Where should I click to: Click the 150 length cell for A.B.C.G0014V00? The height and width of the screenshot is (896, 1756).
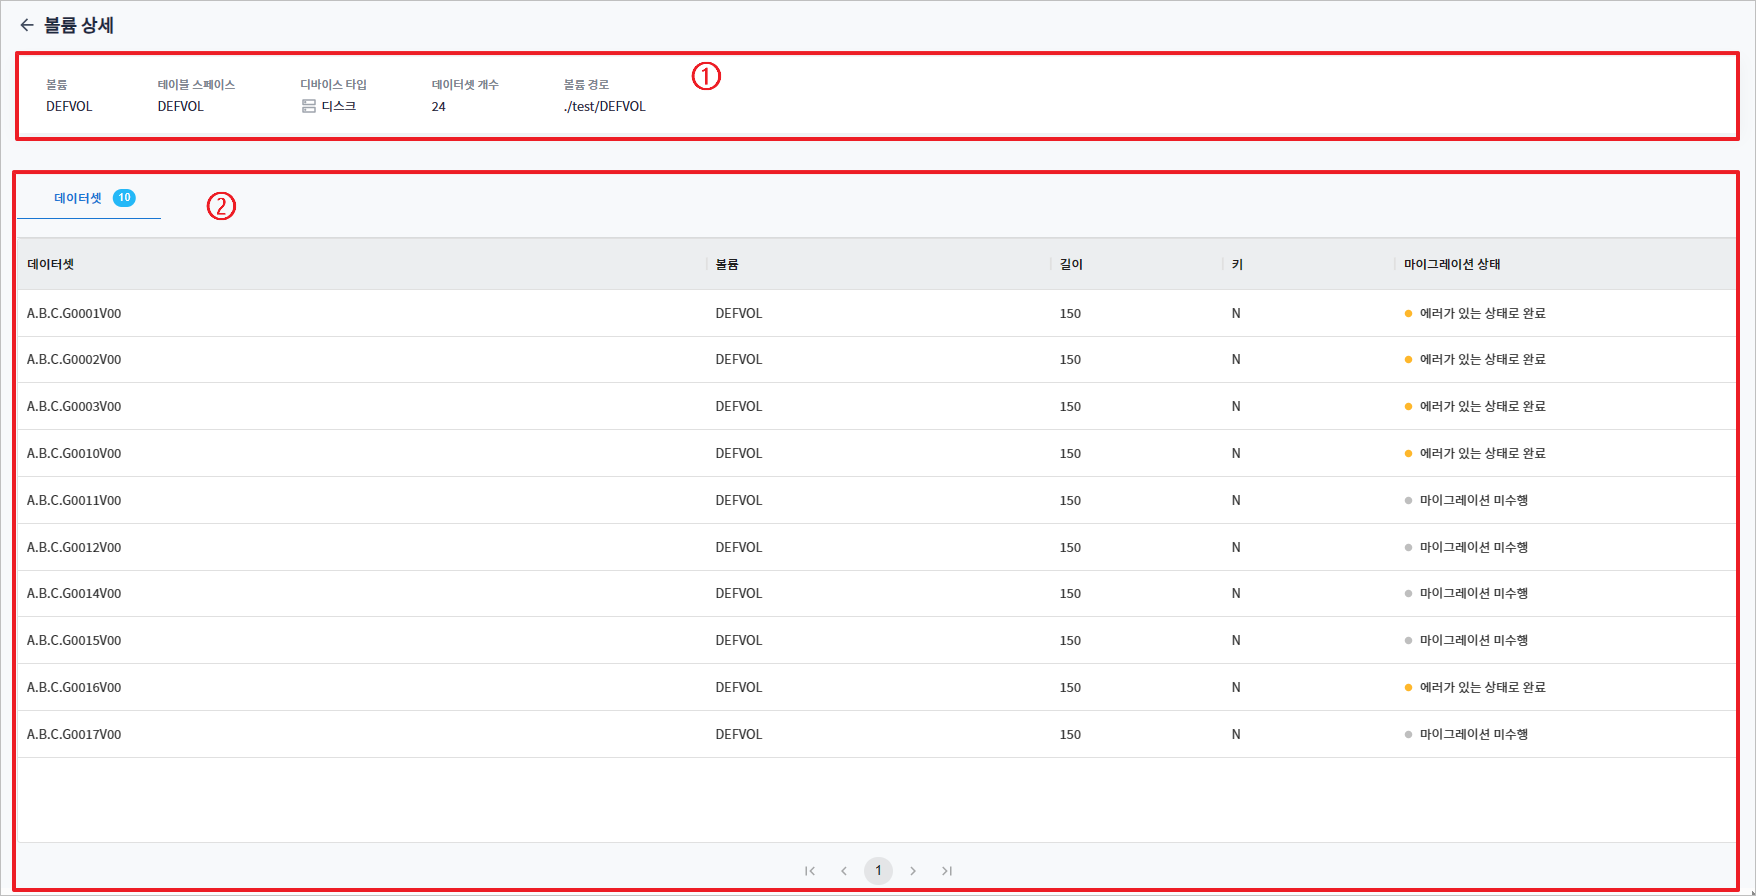pos(1070,593)
